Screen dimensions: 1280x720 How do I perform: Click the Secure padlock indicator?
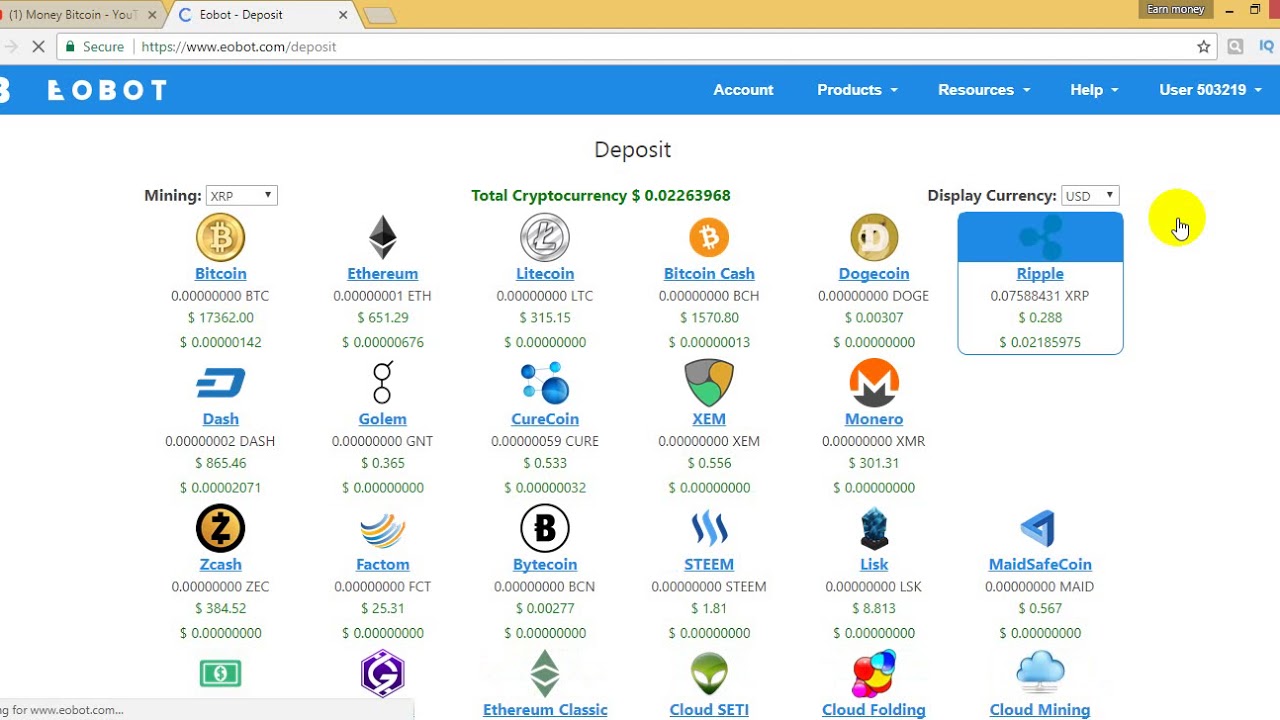tap(95, 47)
